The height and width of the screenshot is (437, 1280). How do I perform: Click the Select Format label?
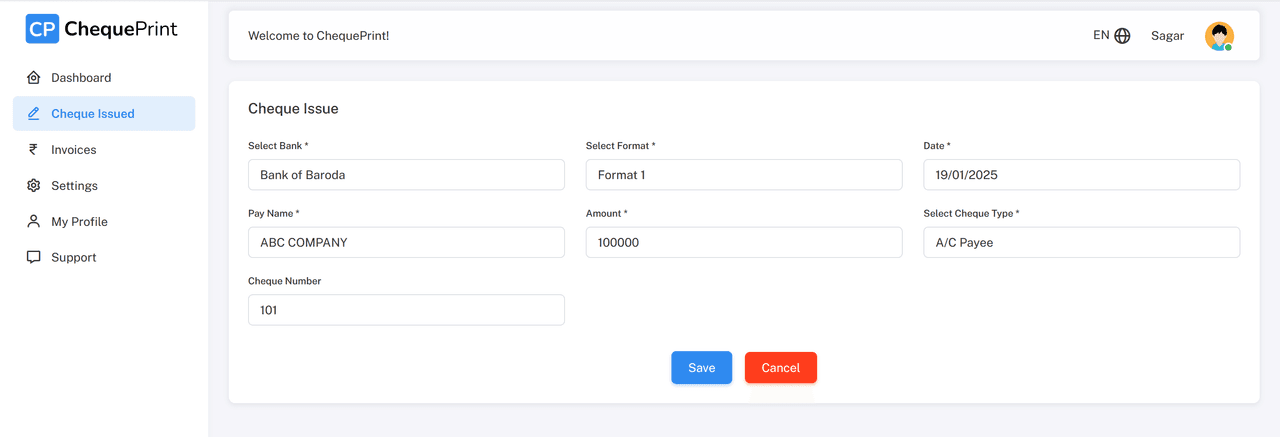[x=621, y=146]
